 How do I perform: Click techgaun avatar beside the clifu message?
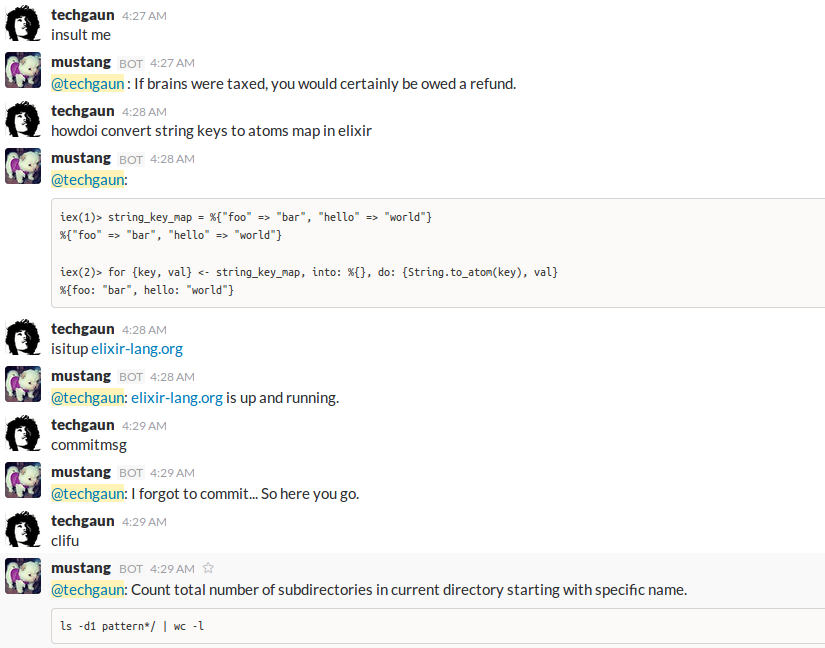pyautogui.click(x=23, y=529)
